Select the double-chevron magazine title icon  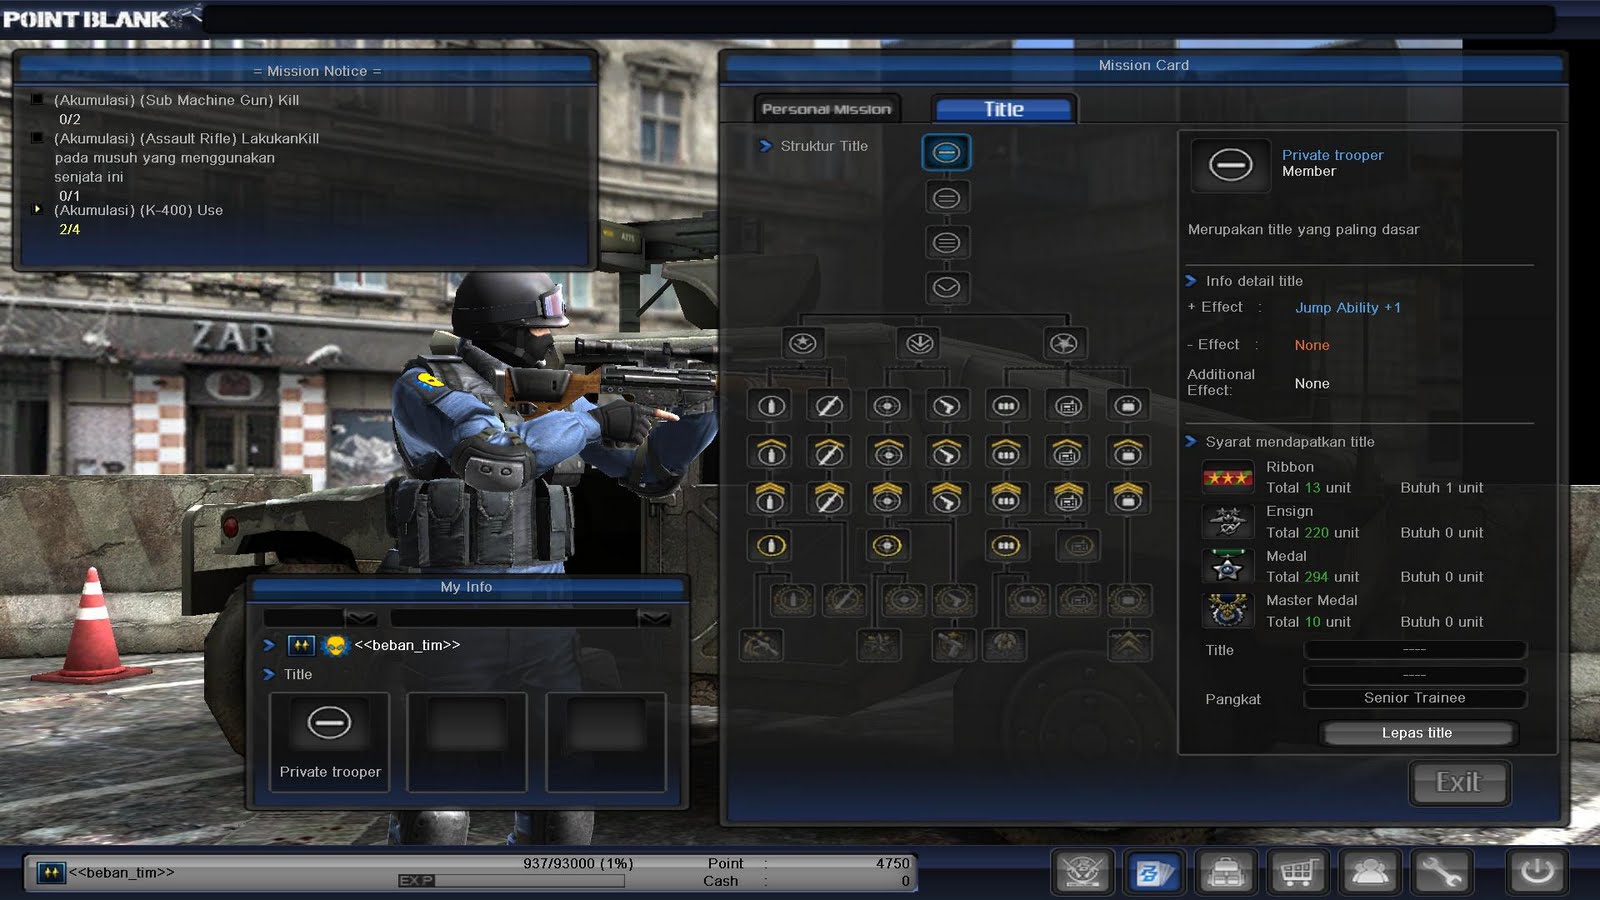pos(1006,498)
